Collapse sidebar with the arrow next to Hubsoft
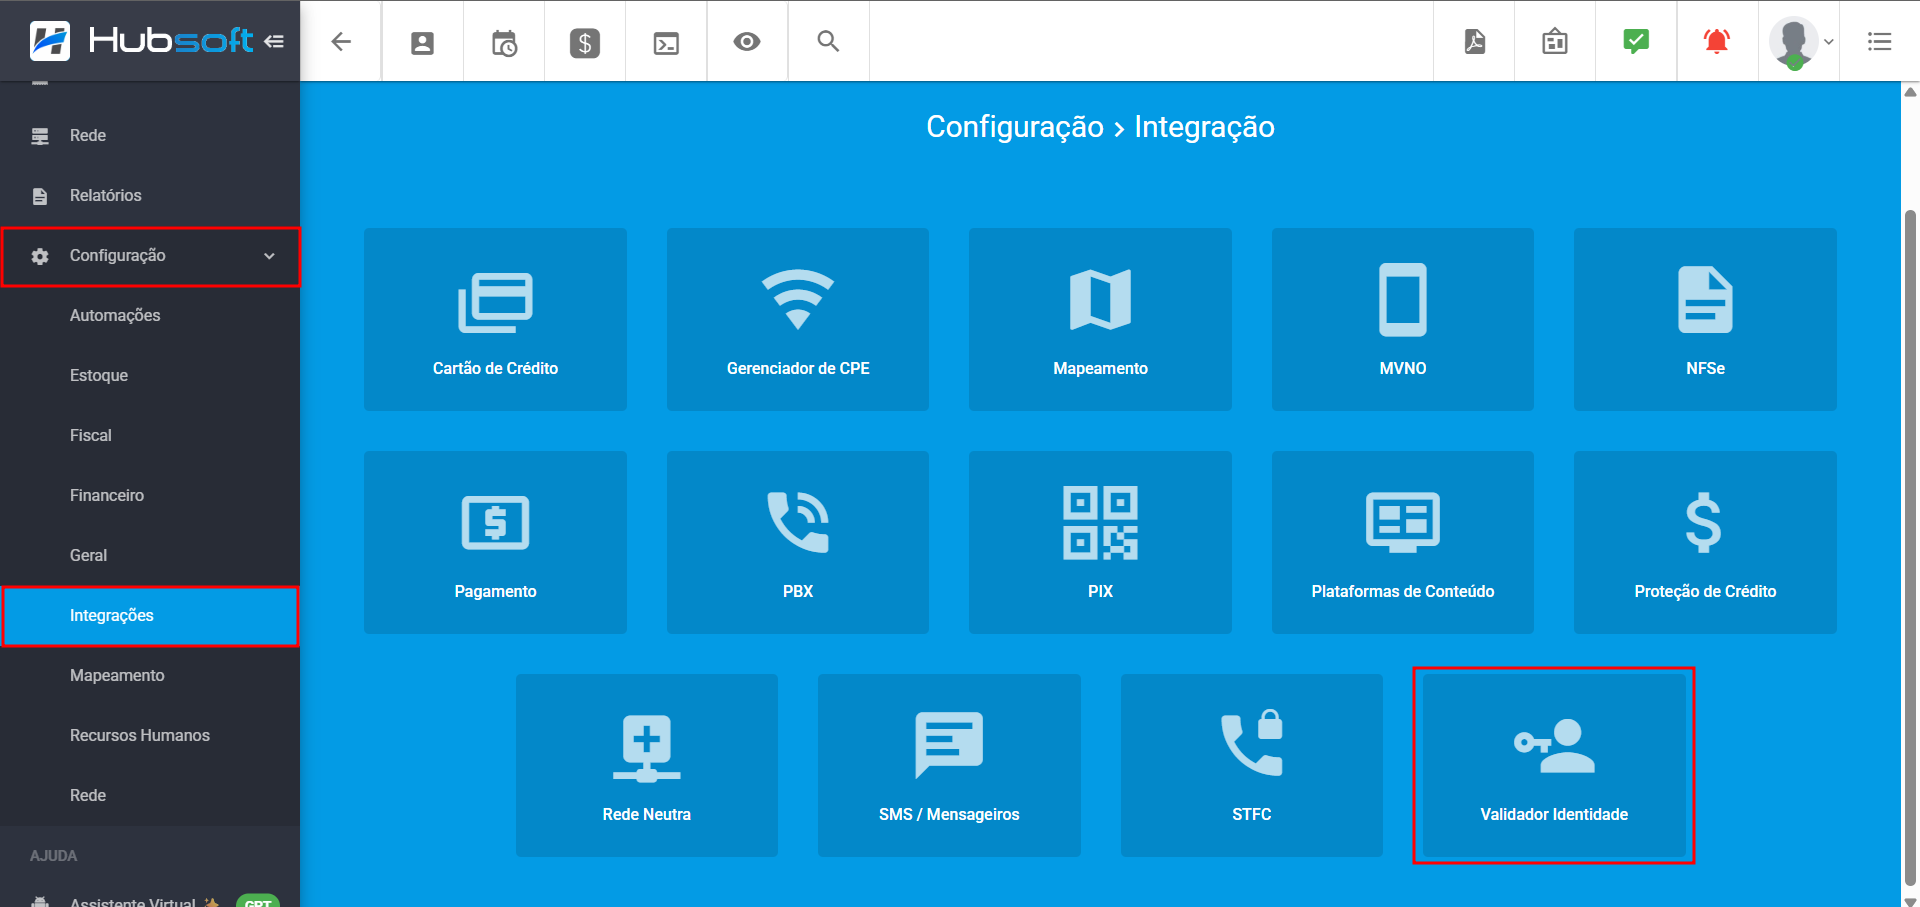The height and width of the screenshot is (907, 1920). [x=274, y=41]
